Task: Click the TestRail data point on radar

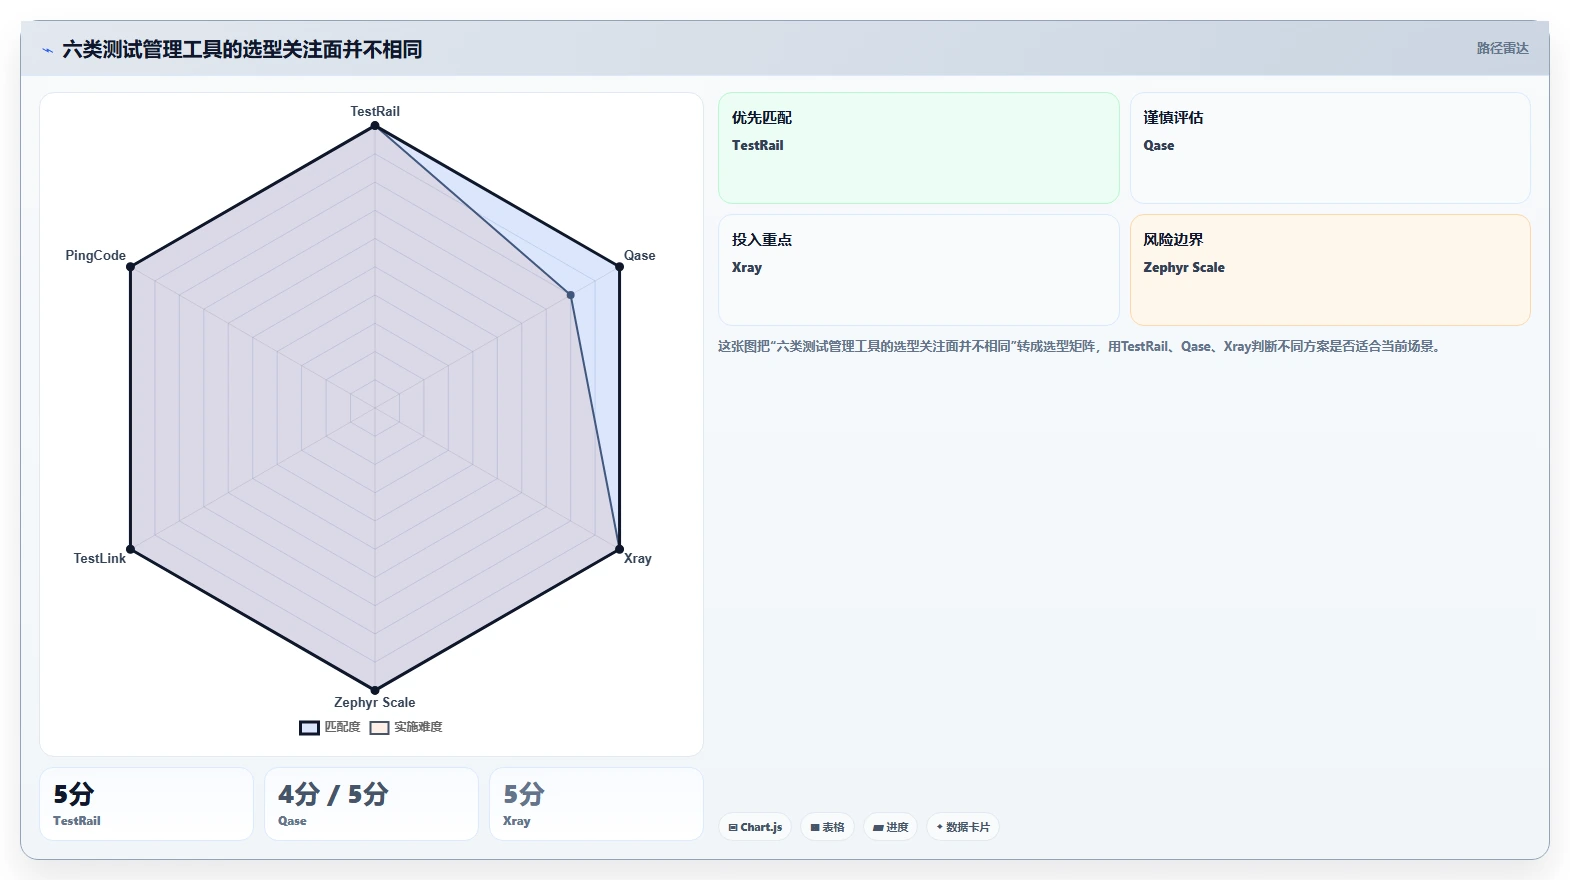Action: coord(375,126)
